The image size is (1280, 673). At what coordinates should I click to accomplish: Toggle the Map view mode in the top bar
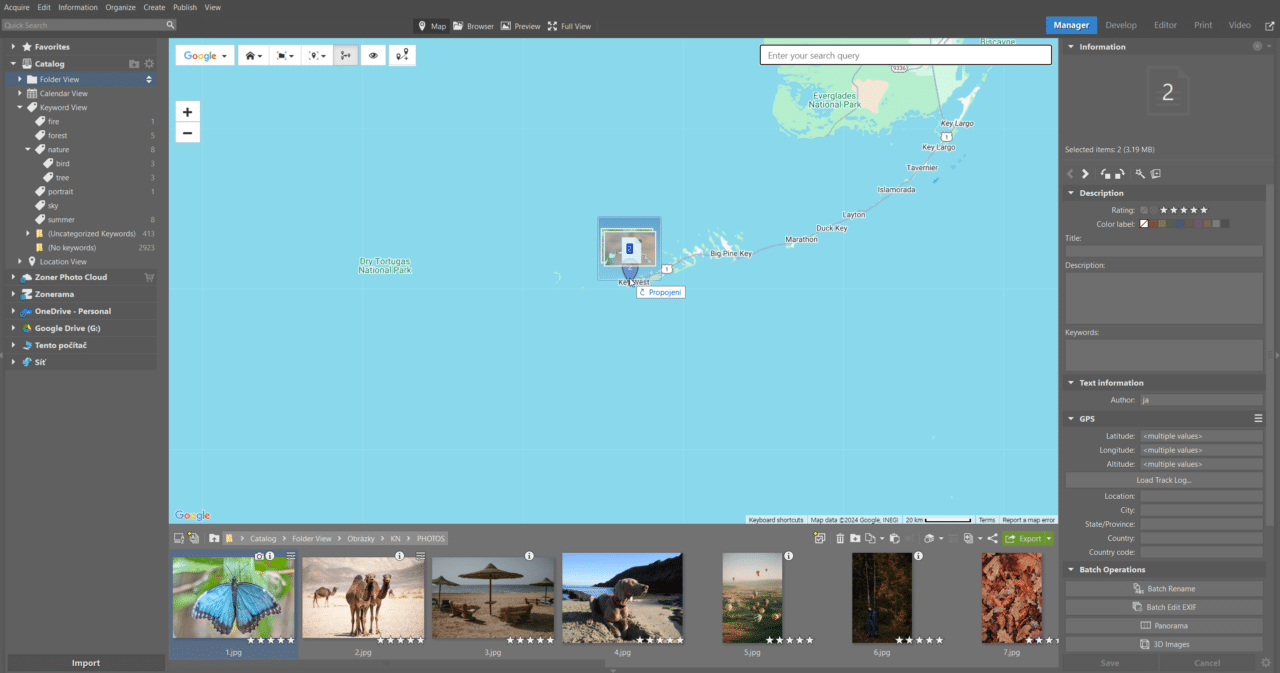point(431,26)
